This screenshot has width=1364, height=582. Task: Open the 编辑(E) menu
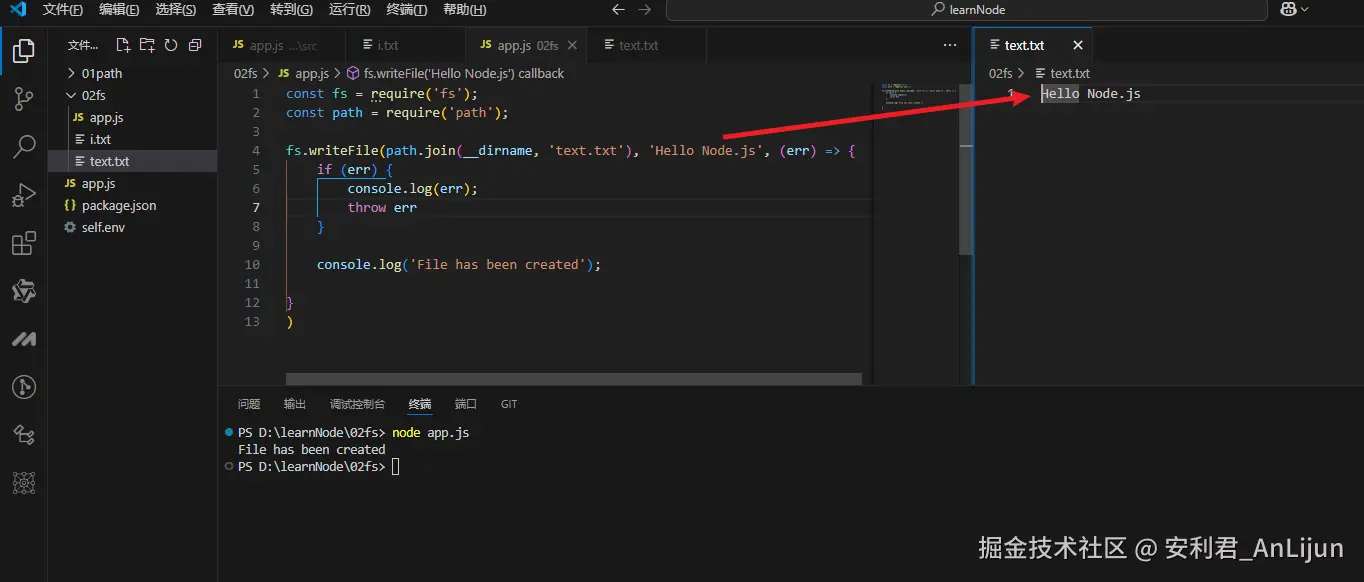[x=119, y=9]
